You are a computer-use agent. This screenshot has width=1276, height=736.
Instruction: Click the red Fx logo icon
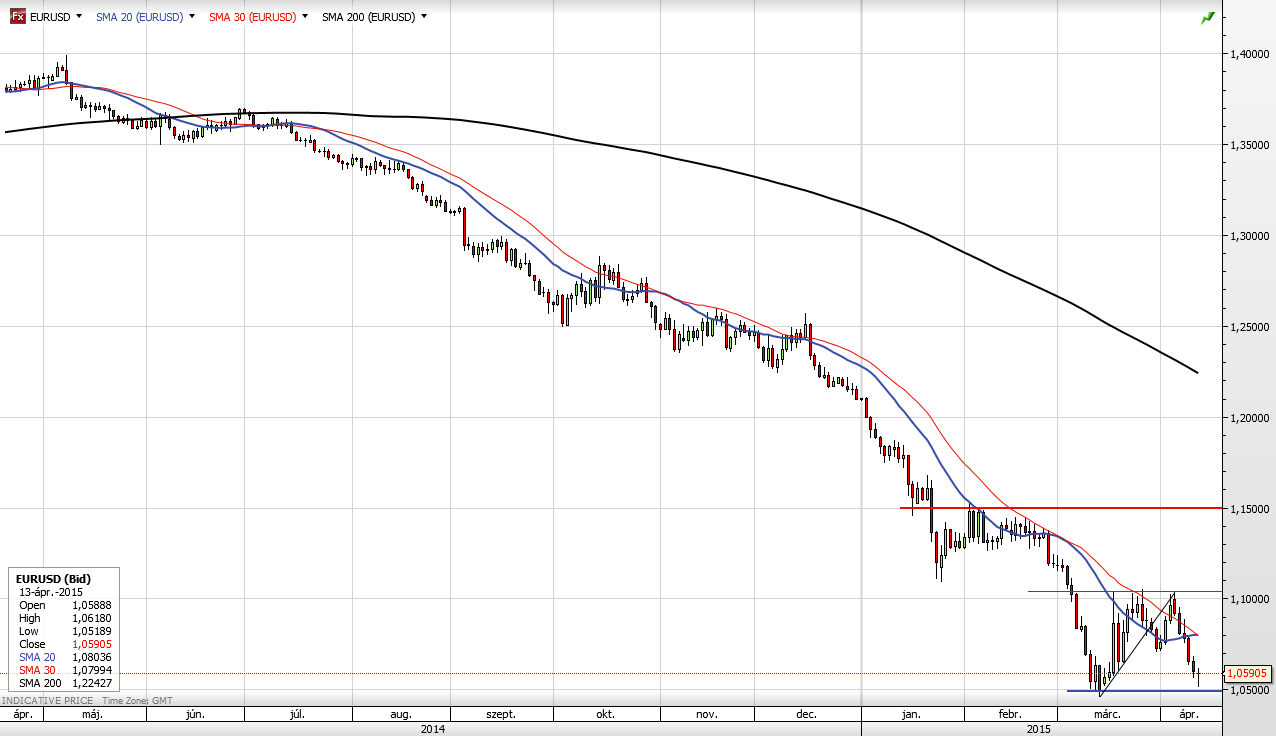pyautogui.click(x=18, y=16)
